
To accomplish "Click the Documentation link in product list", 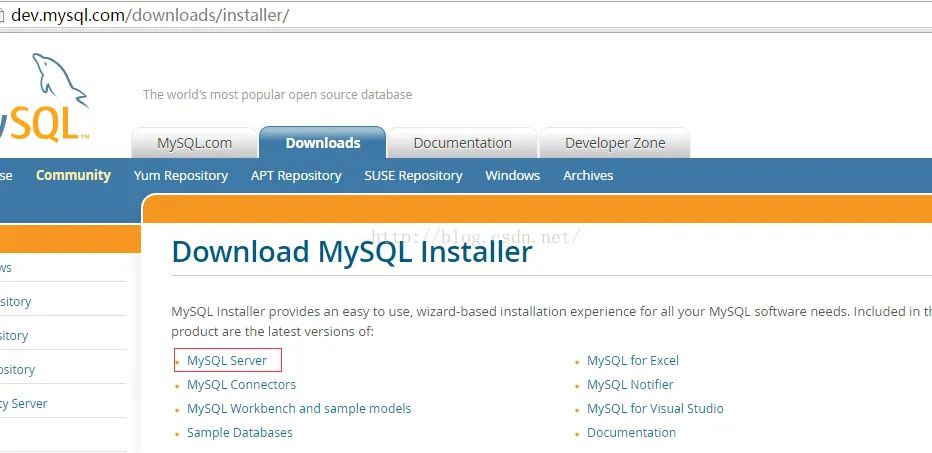I will coord(631,432).
